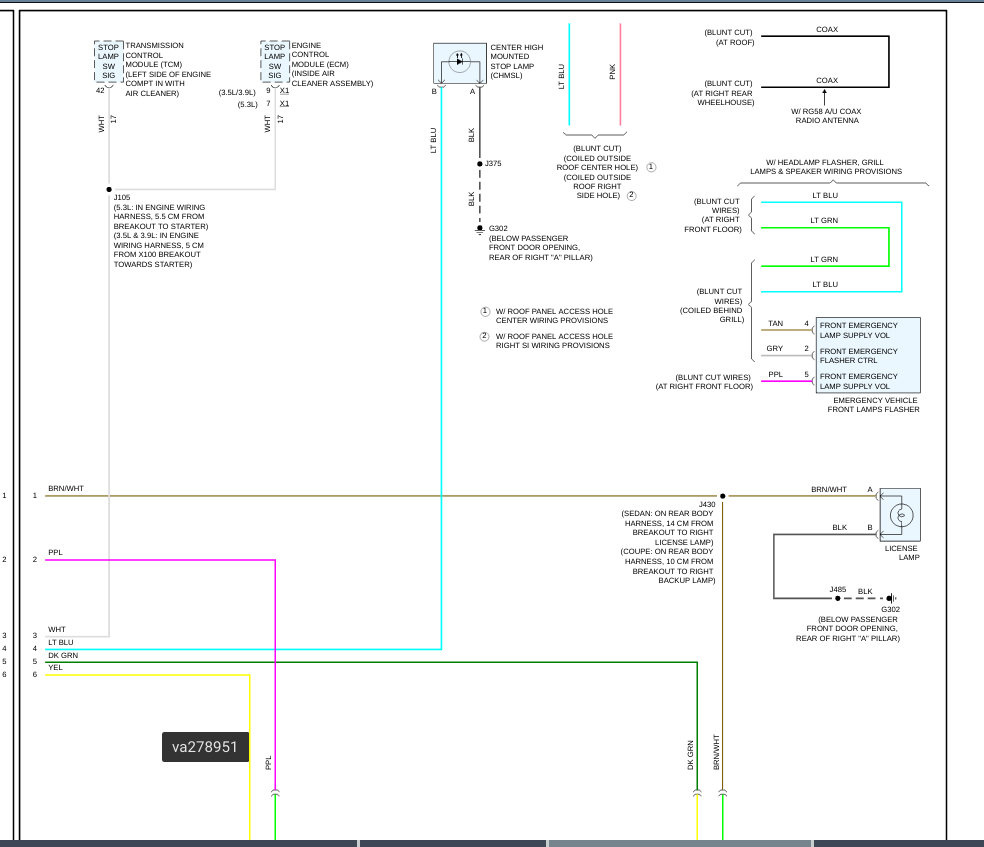Select the J105 splice dot
The width and height of the screenshot is (984, 847).
[109, 189]
